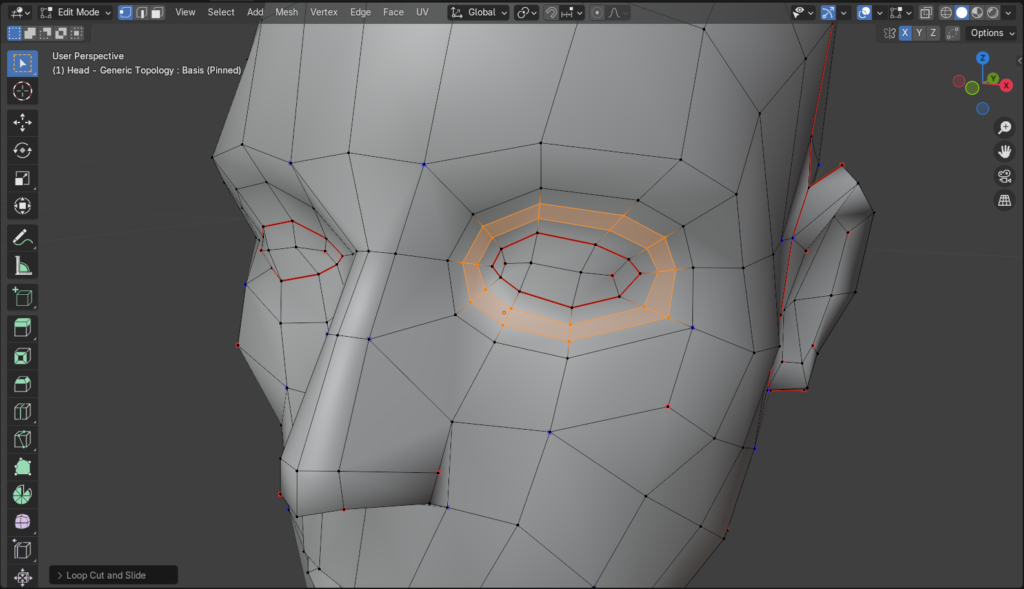Select the Knife tool
Screen dimensions: 1024x589
pyautogui.click(x=22, y=439)
